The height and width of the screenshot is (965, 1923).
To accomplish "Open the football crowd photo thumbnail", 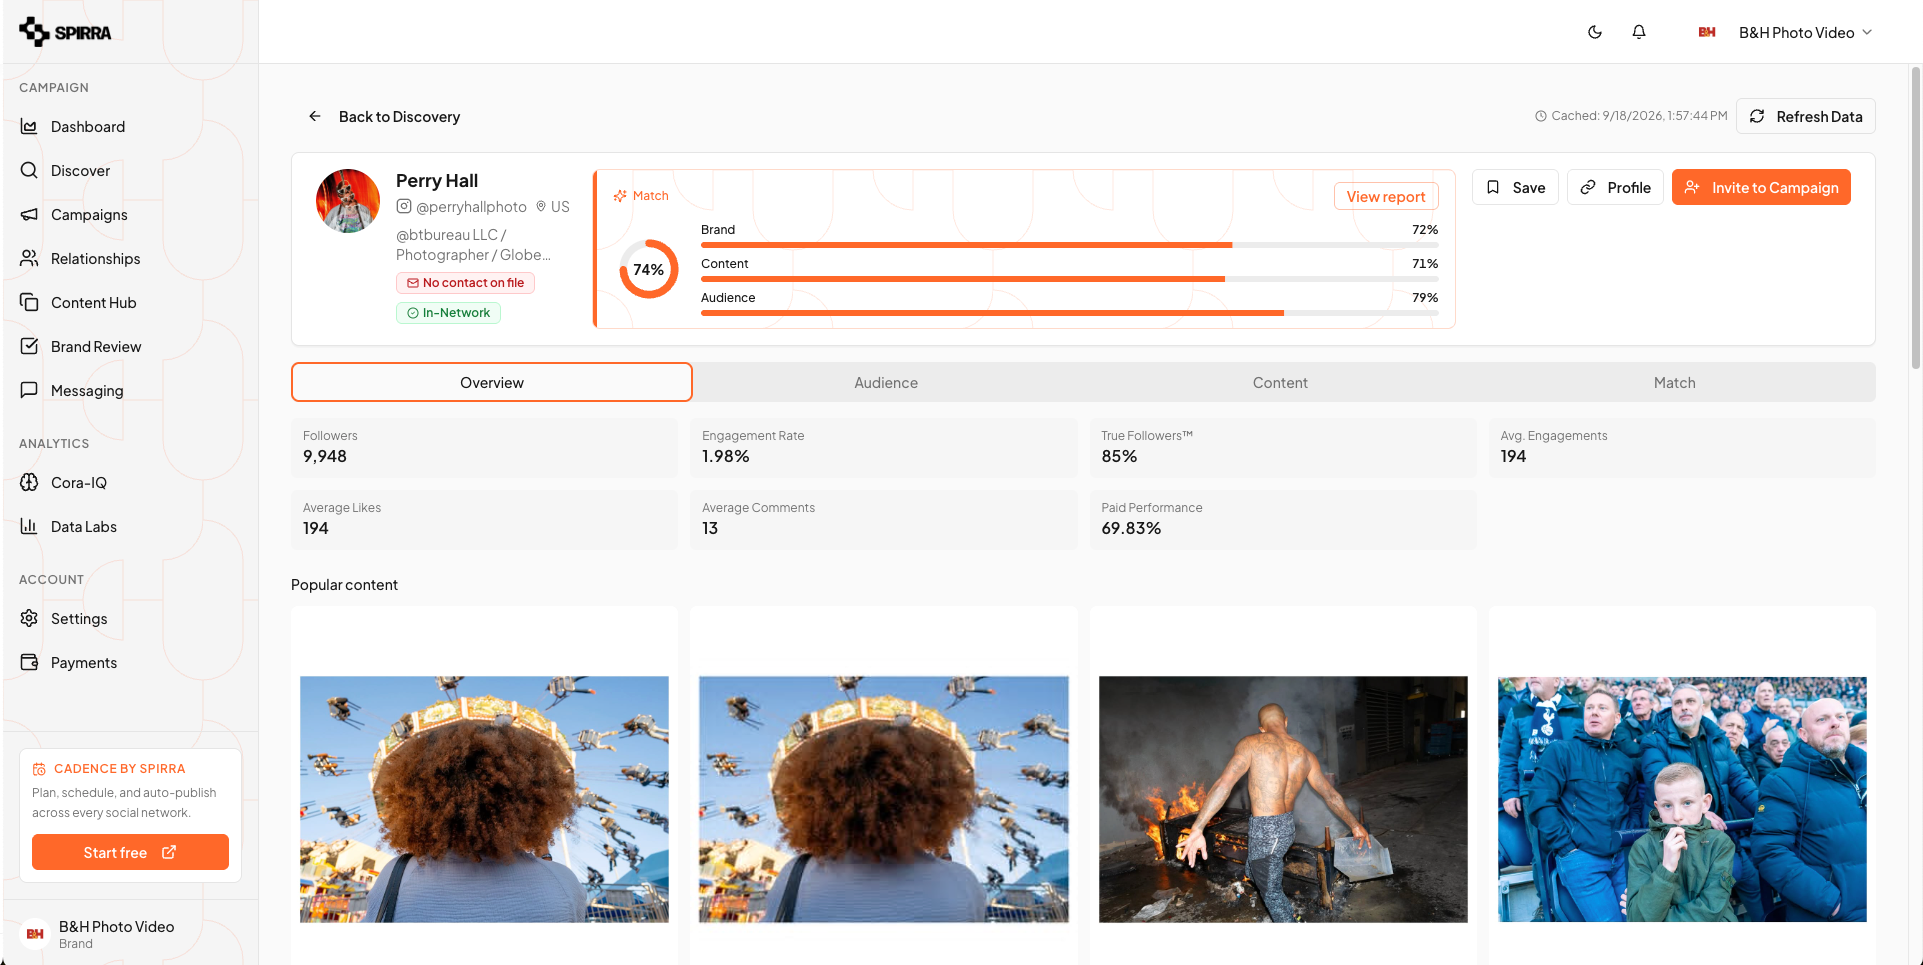I will coord(1682,799).
